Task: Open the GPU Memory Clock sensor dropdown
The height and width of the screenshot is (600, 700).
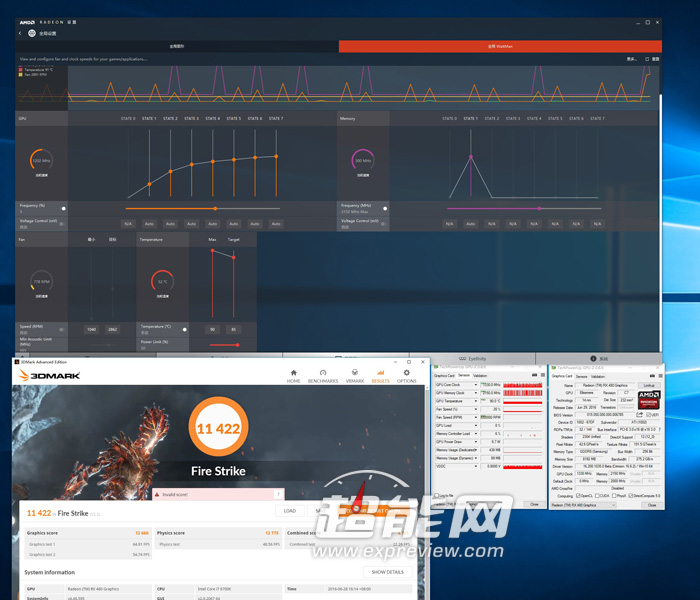Action: (475, 393)
